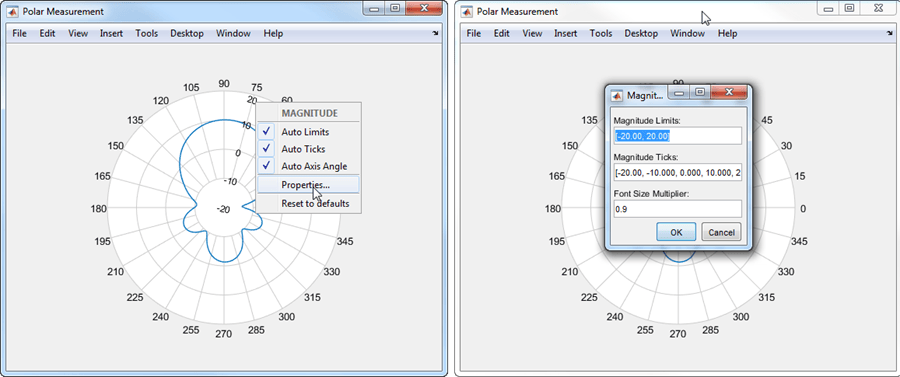Click the 45 angle label in right plot
Screen dimensions: 900x377
(767, 120)
